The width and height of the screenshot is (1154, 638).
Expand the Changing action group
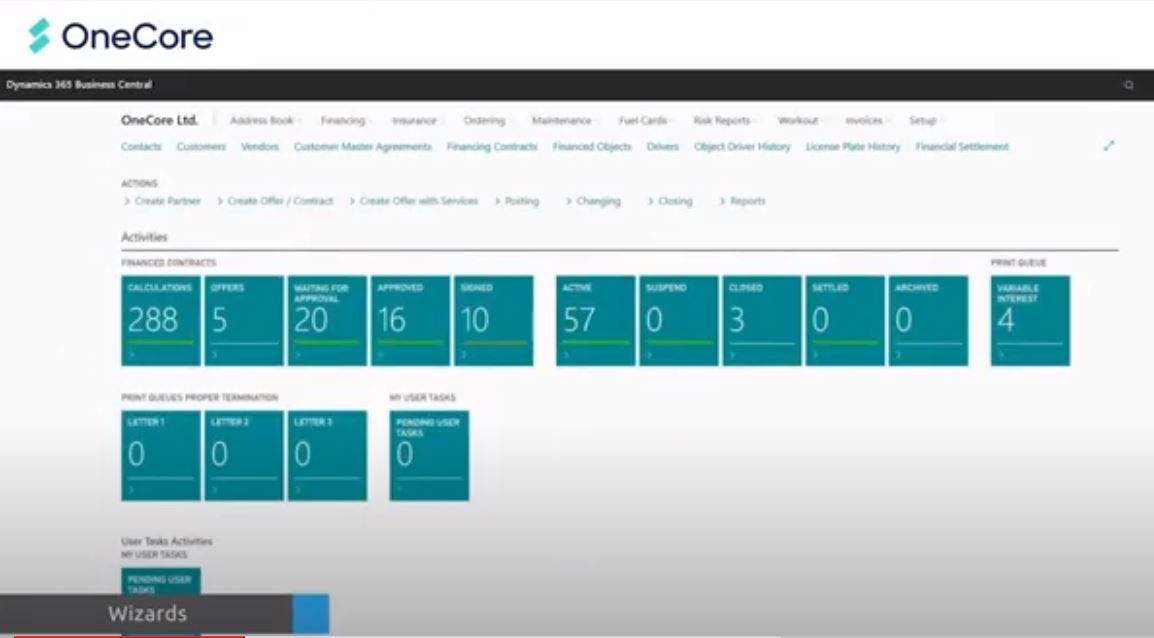point(593,201)
